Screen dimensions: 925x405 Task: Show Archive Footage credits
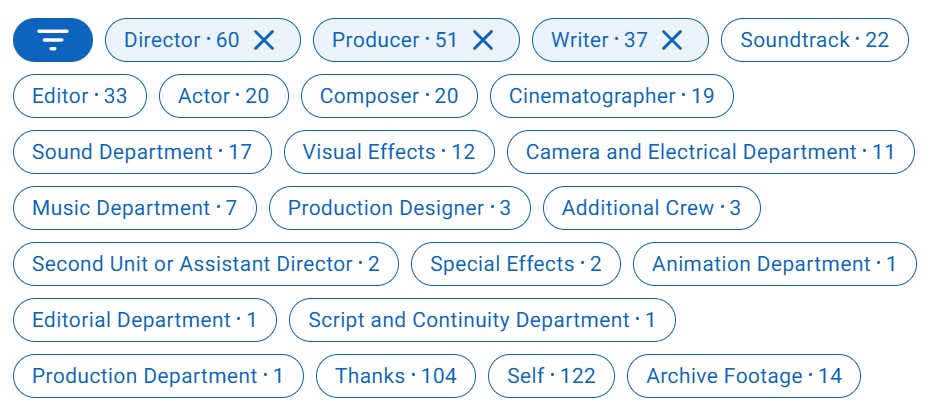[743, 376]
